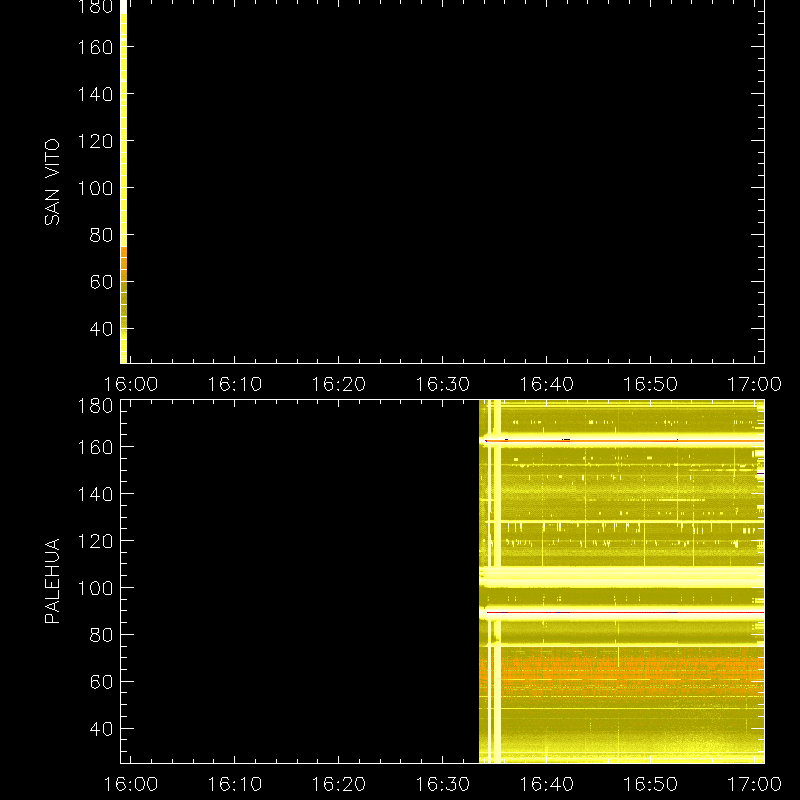Image resolution: width=800 pixels, height=800 pixels.
Task: Click the 180 tick label on PALEHUA plot
Action: pyautogui.click(x=95, y=406)
